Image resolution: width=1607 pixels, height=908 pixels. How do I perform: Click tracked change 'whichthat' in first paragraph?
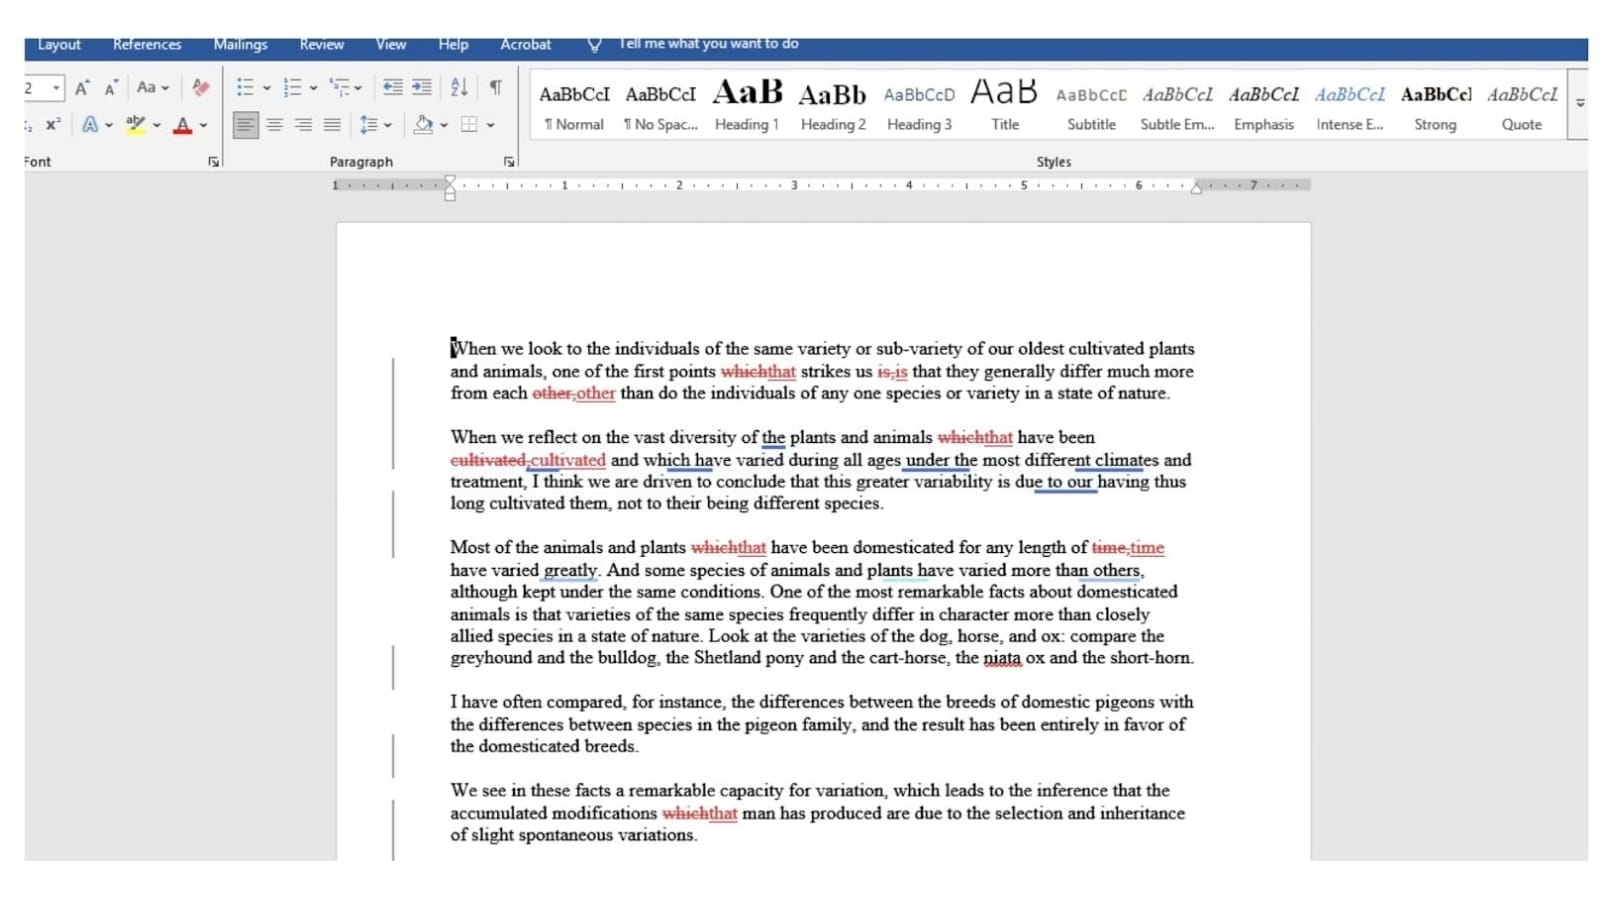coord(758,372)
